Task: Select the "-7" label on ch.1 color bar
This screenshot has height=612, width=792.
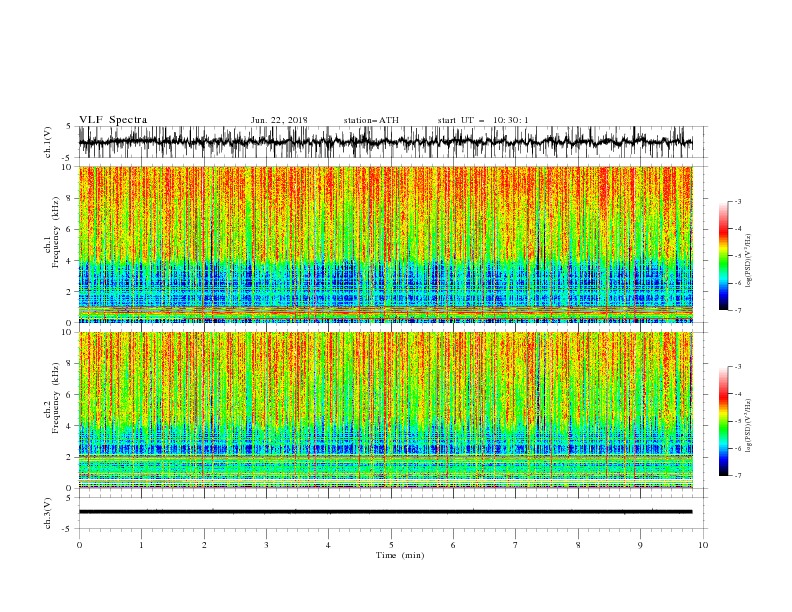Action: pyautogui.click(x=738, y=310)
